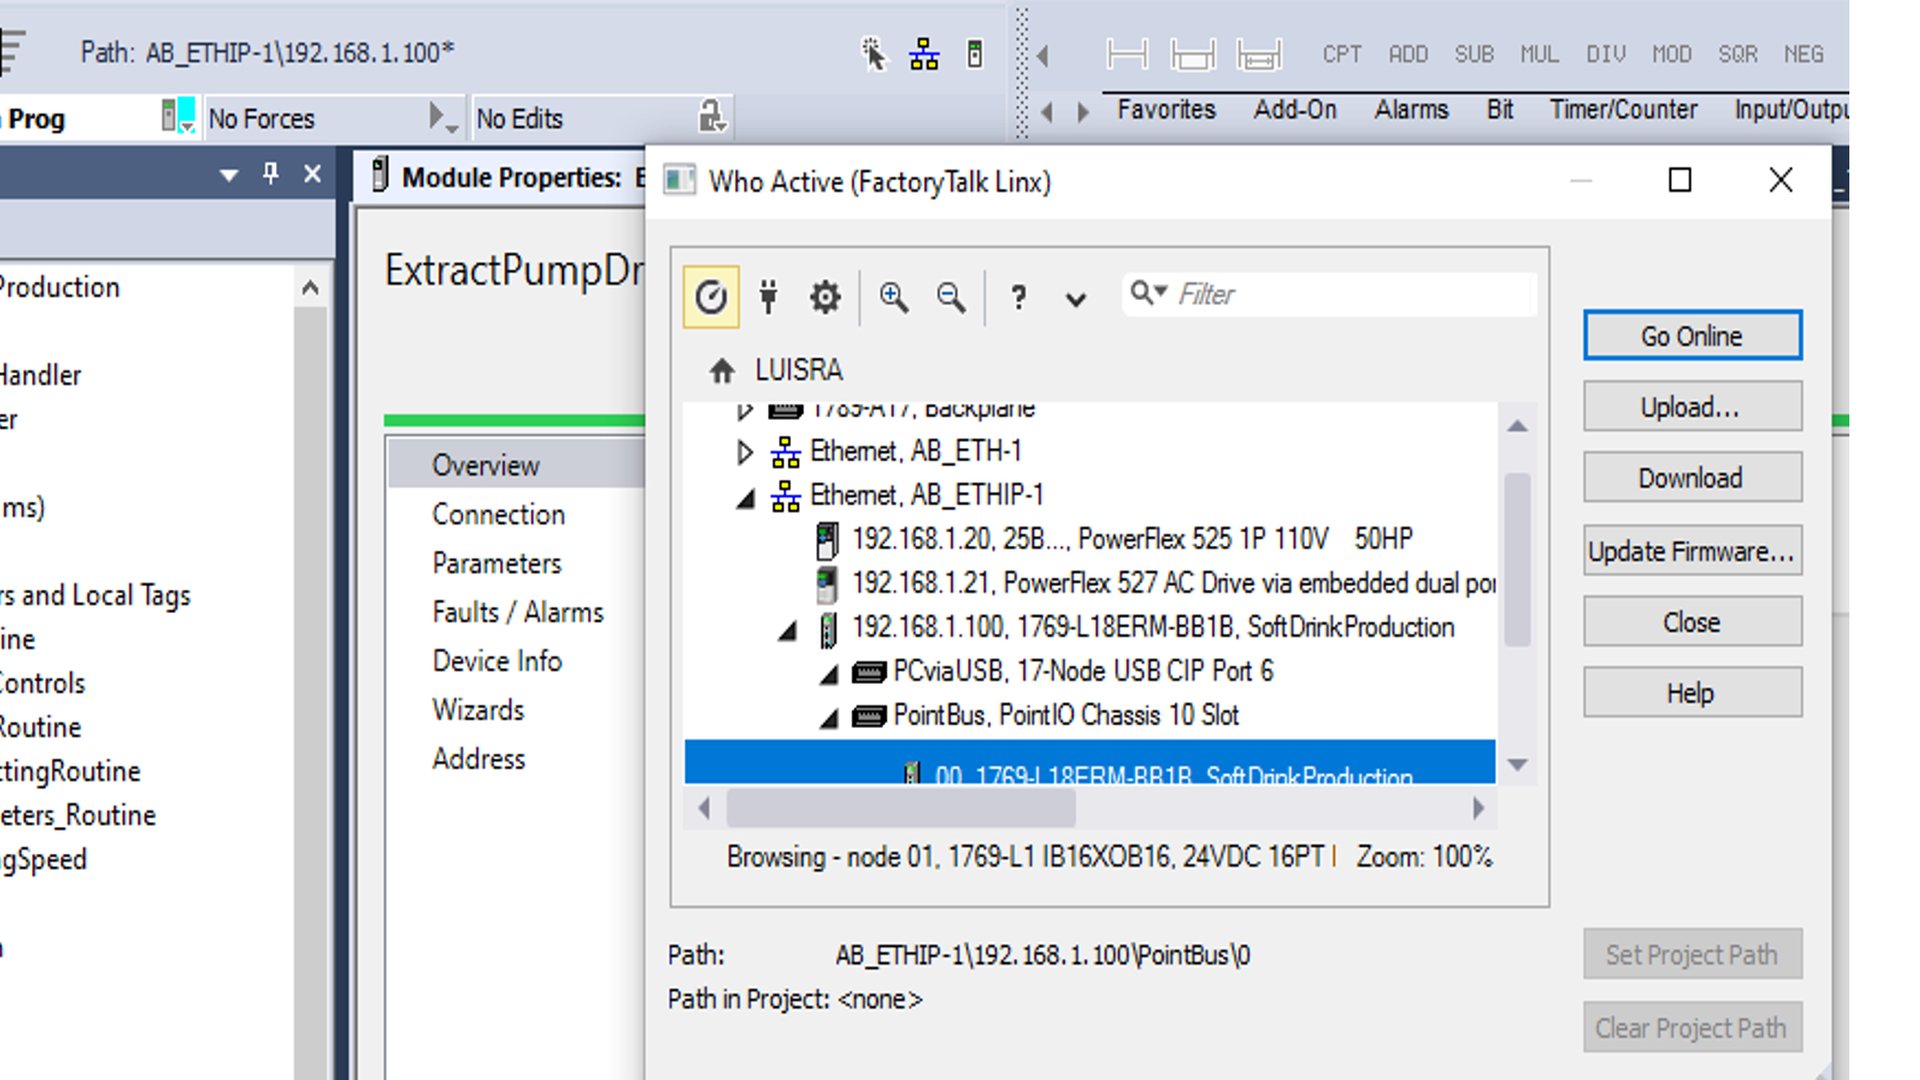This screenshot has height=1080, width=1920.
Task: Click the controller status icon beside Prog
Action: [178, 116]
